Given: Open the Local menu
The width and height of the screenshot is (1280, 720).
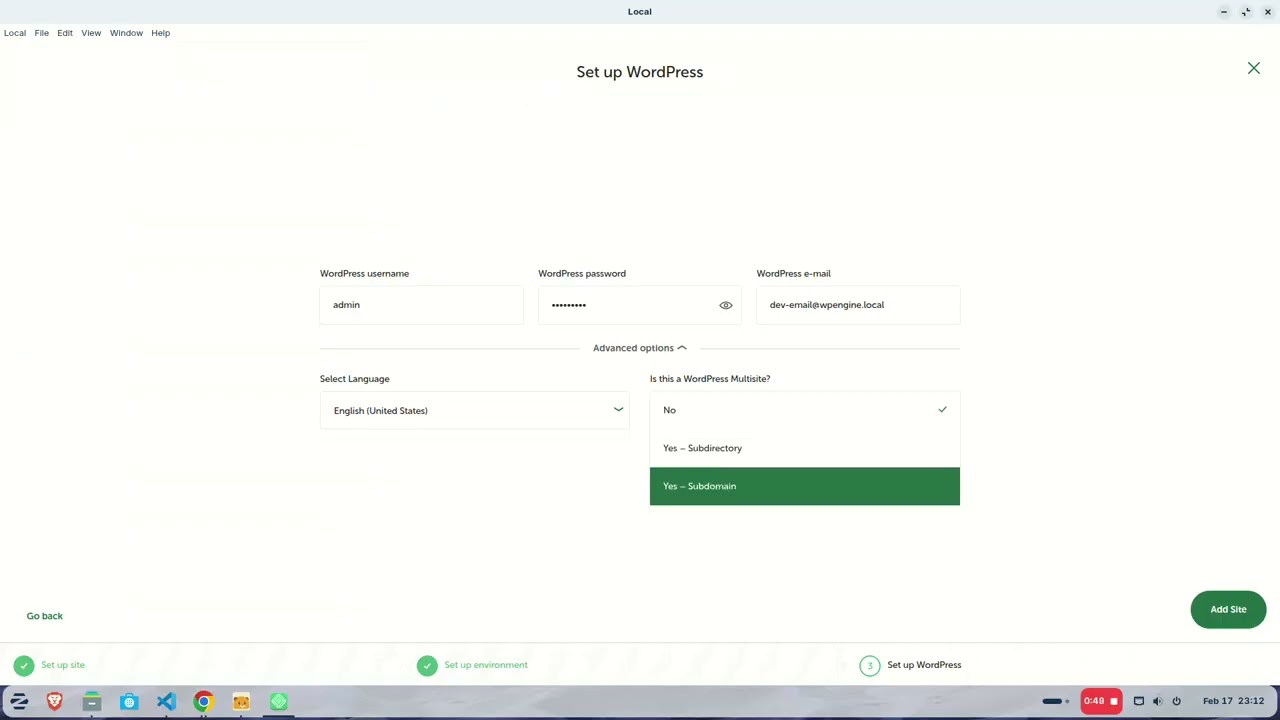Looking at the screenshot, I should 15,33.
